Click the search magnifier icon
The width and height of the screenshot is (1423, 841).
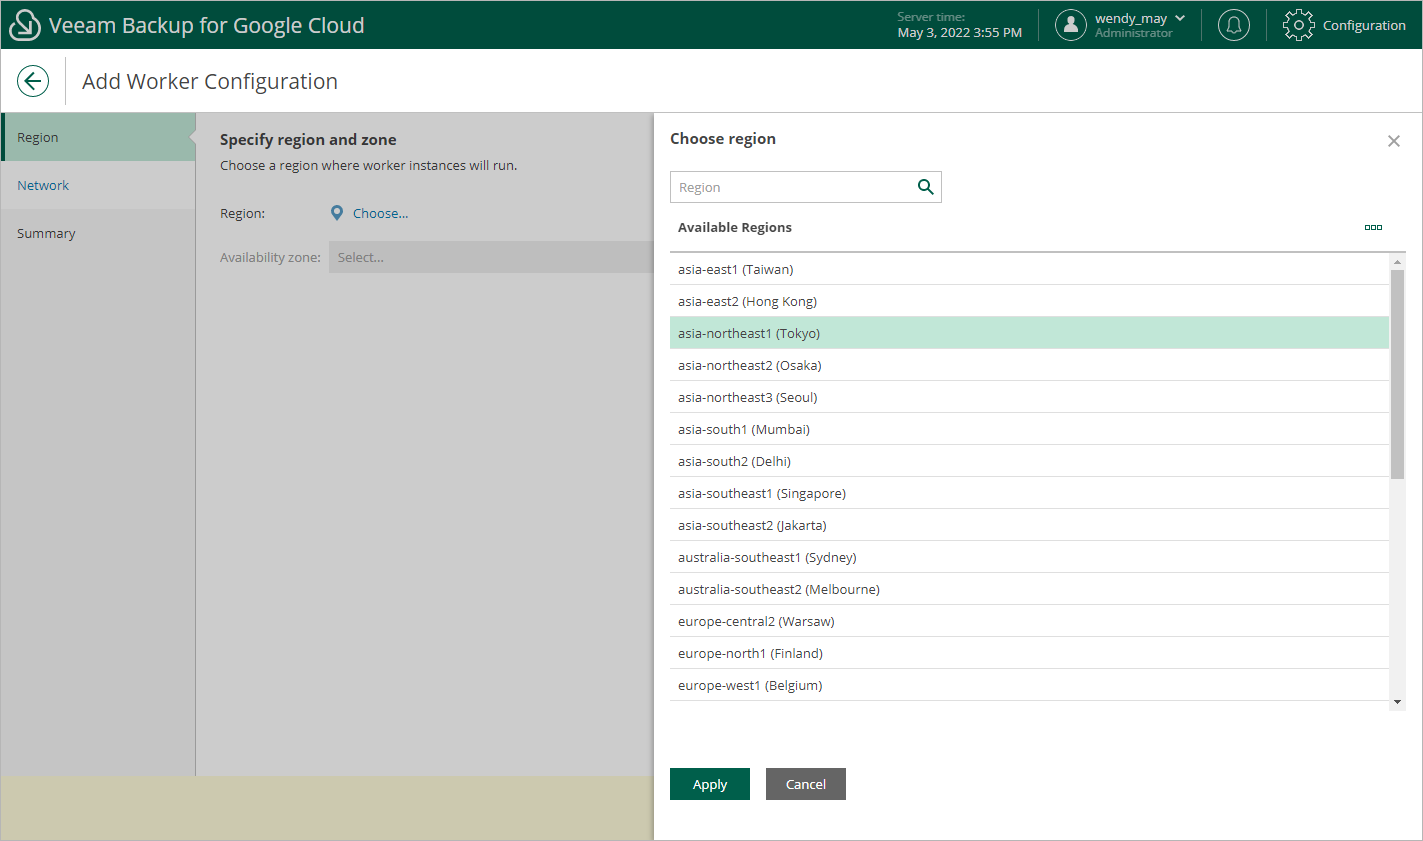point(926,187)
